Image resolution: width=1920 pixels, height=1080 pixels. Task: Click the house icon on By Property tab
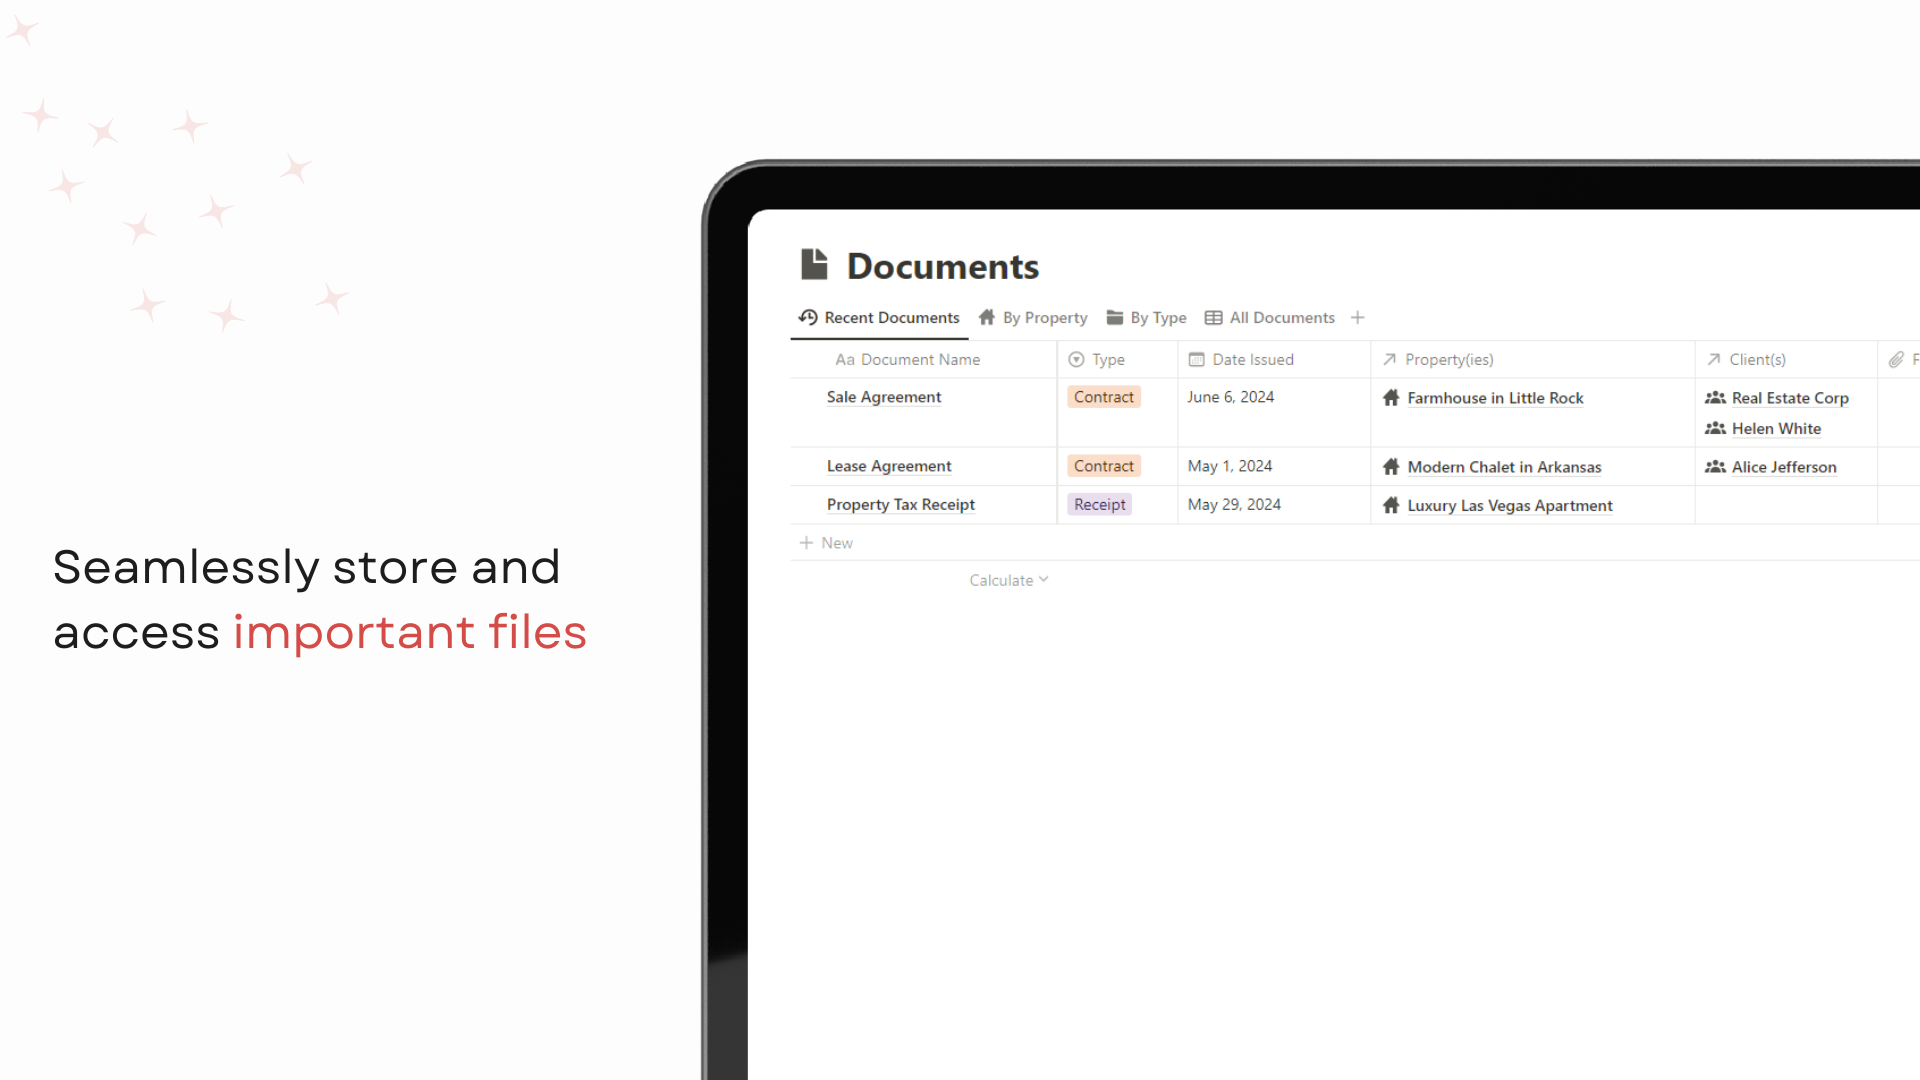click(987, 317)
